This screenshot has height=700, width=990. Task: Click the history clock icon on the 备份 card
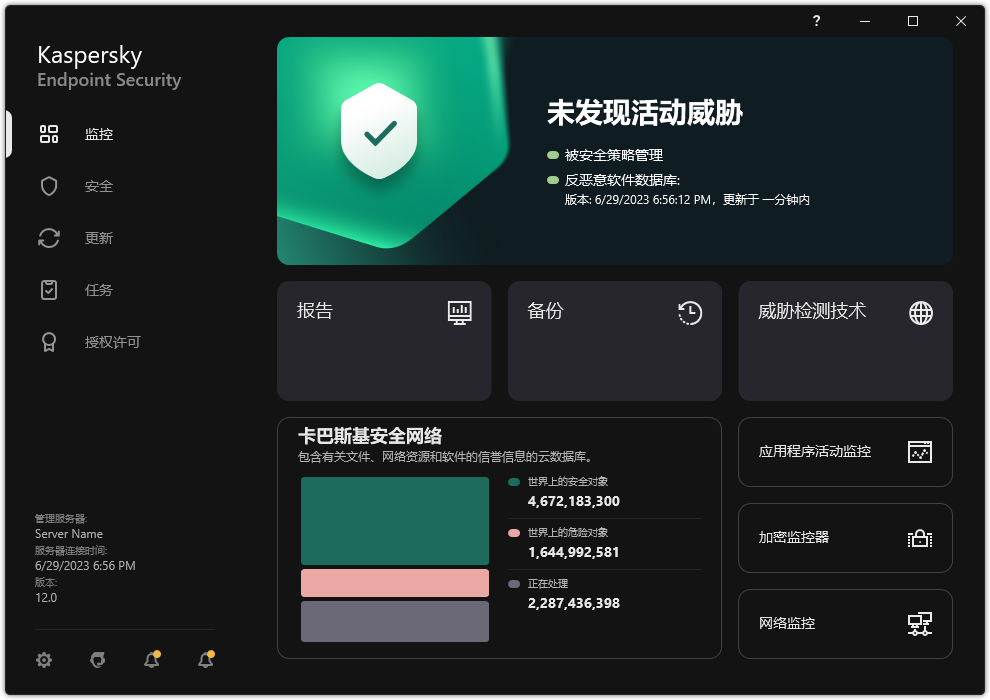[689, 313]
